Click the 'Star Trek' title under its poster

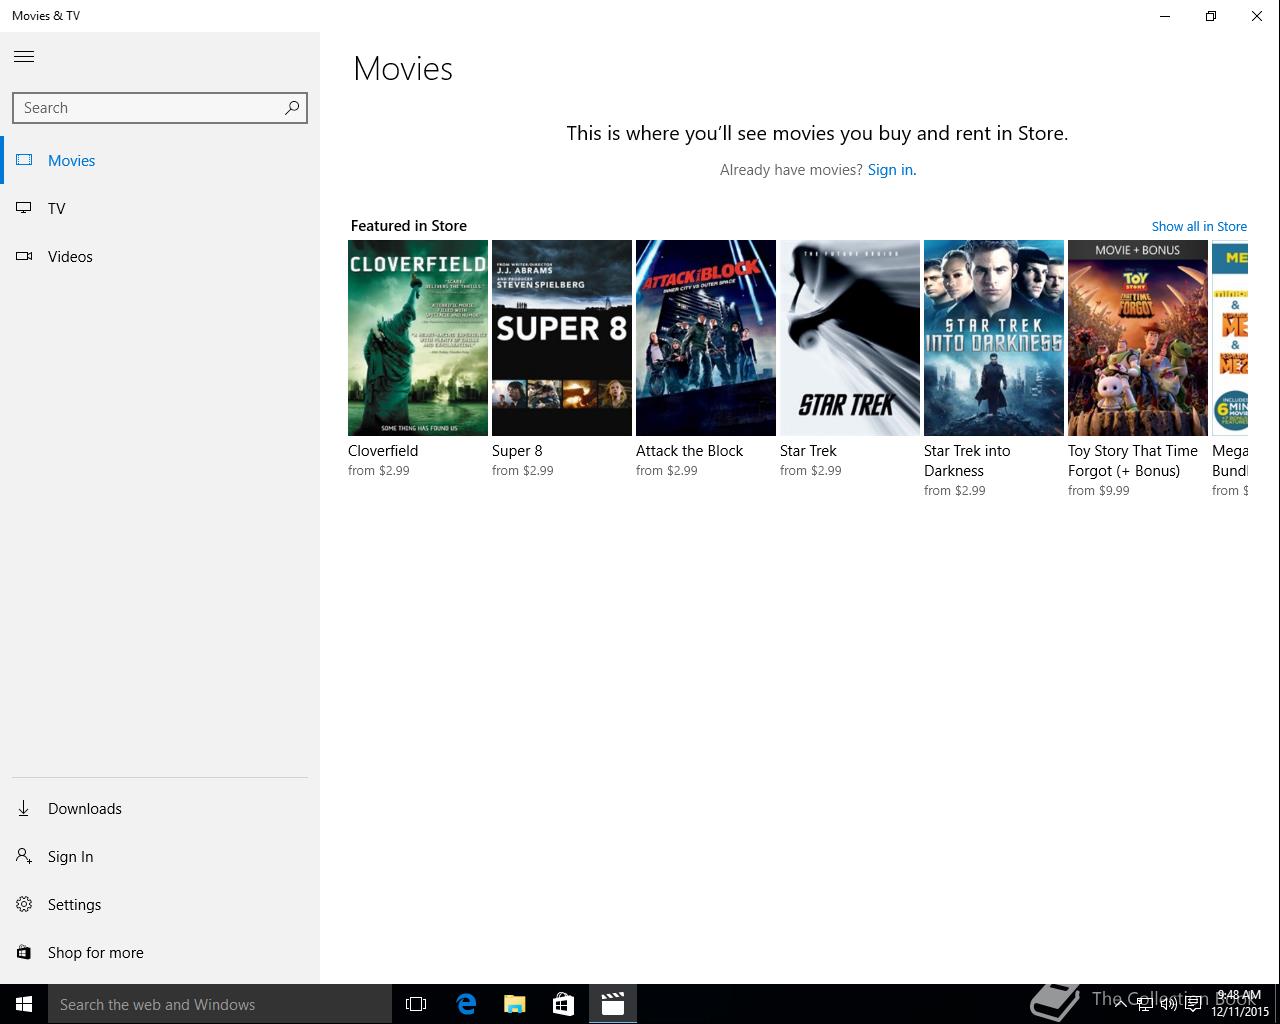(808, 451)
